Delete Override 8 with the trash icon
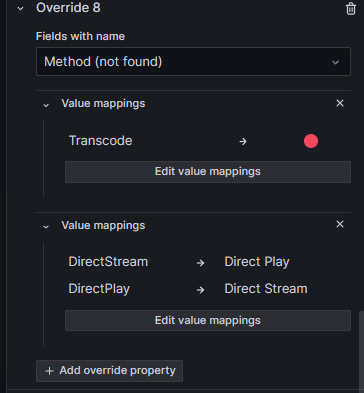 click(x=351, y=9)
